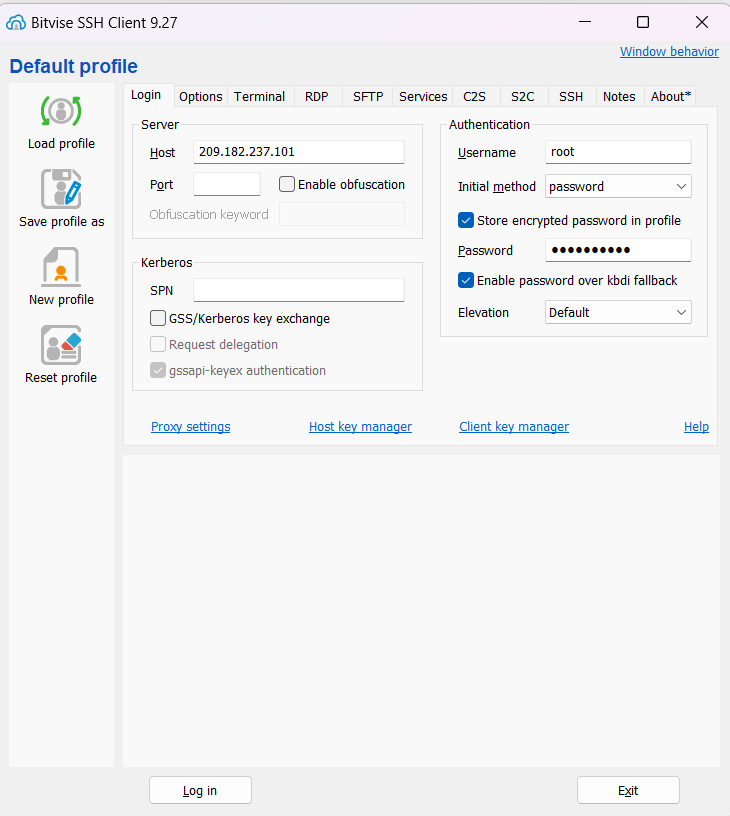Screen dimensions: 730x816
Task: Click the Bitvise cloud logo in title bar
Action: tap(16, 22)
